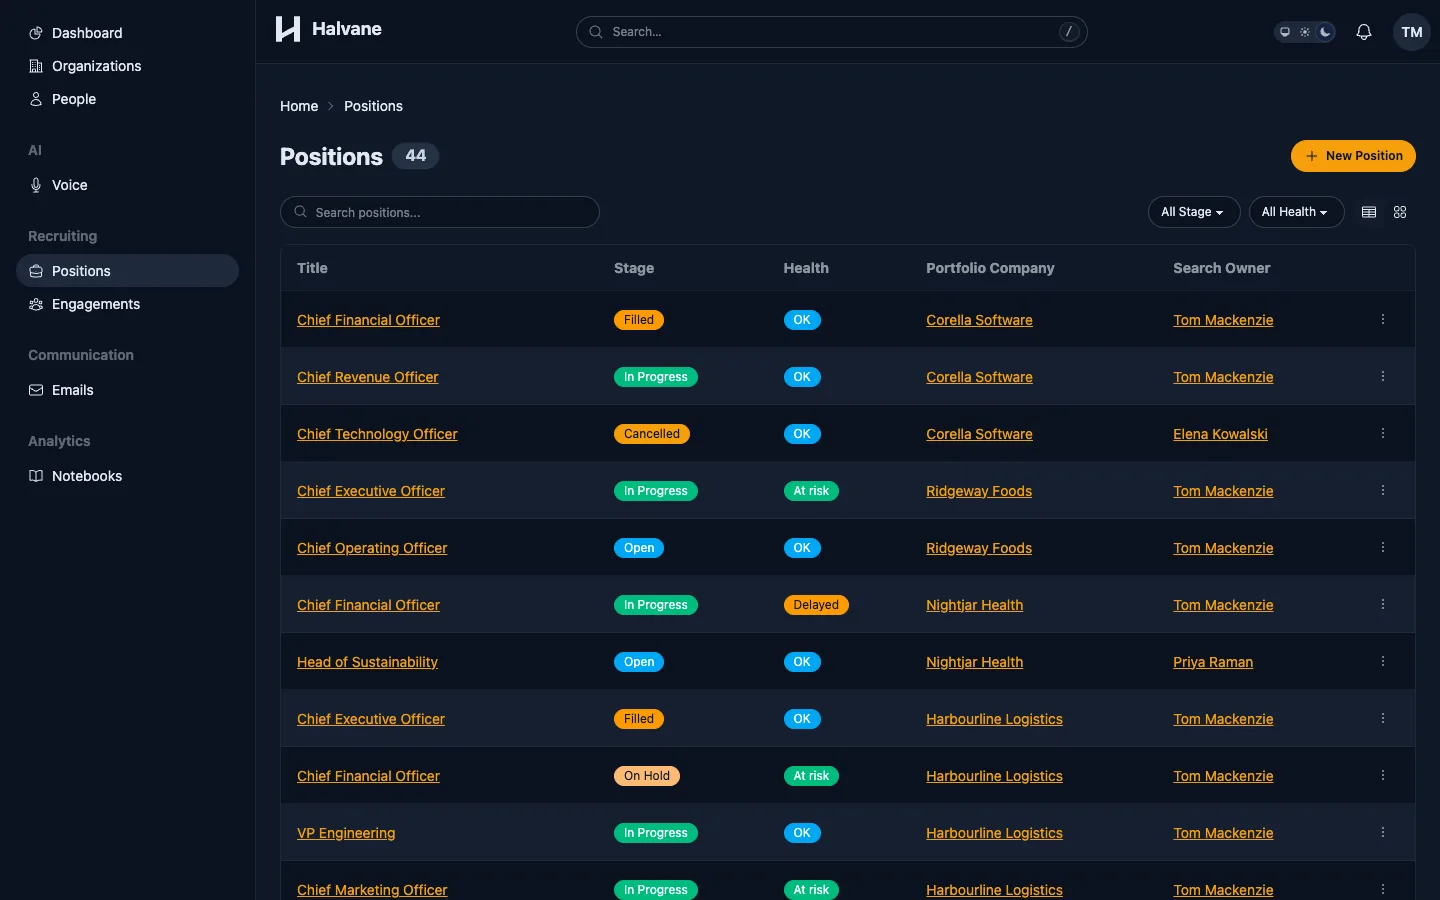The image size is (1440, 900).
Task: Click the Search Owner column header
Action: pos(1222,268)
